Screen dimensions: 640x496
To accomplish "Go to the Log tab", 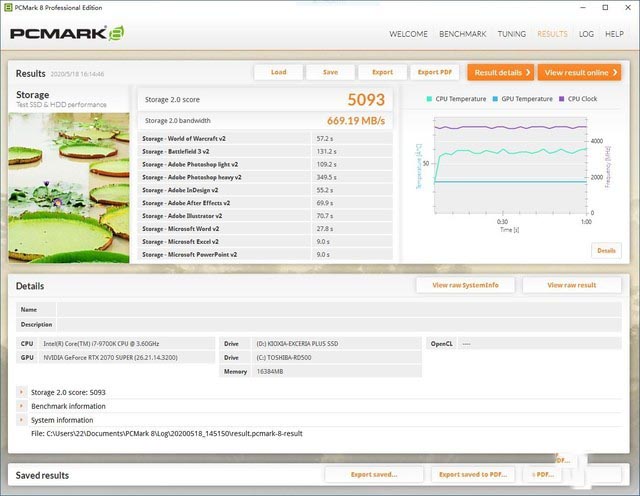I will [586, 34].
